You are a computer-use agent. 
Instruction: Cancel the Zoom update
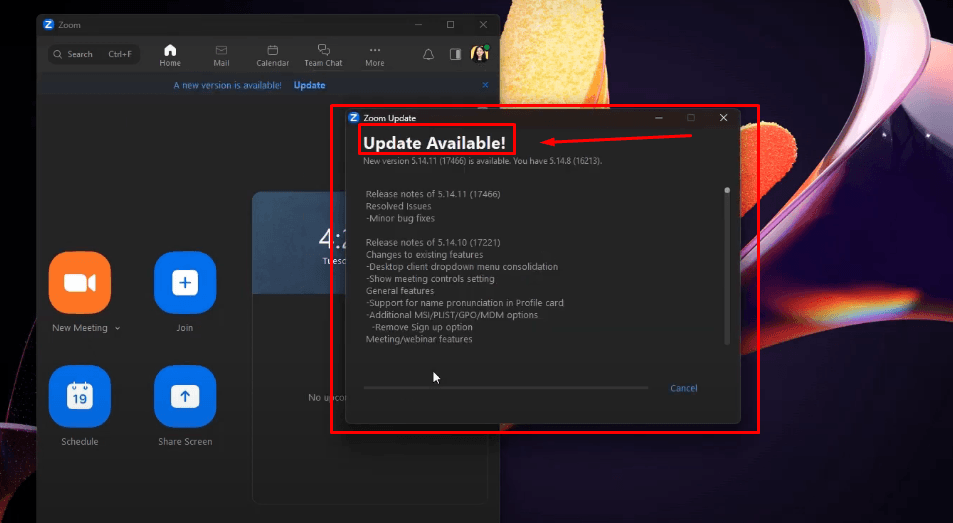pos(684,388)
